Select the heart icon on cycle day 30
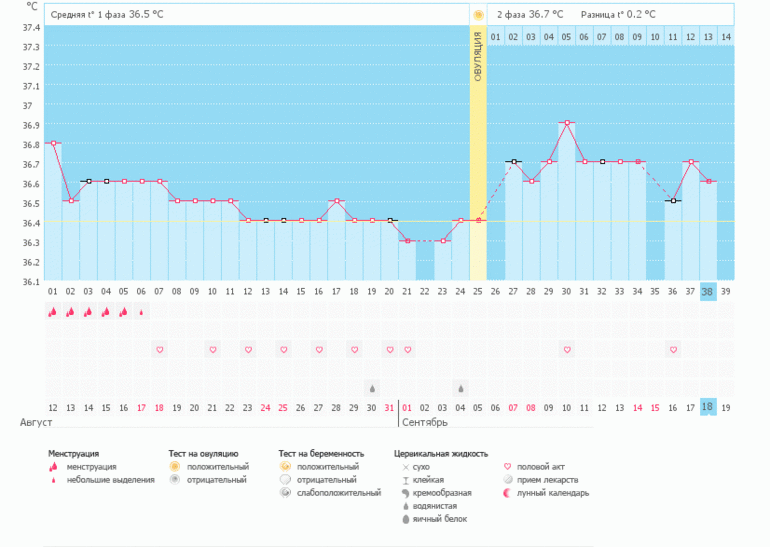 (567, 349)
